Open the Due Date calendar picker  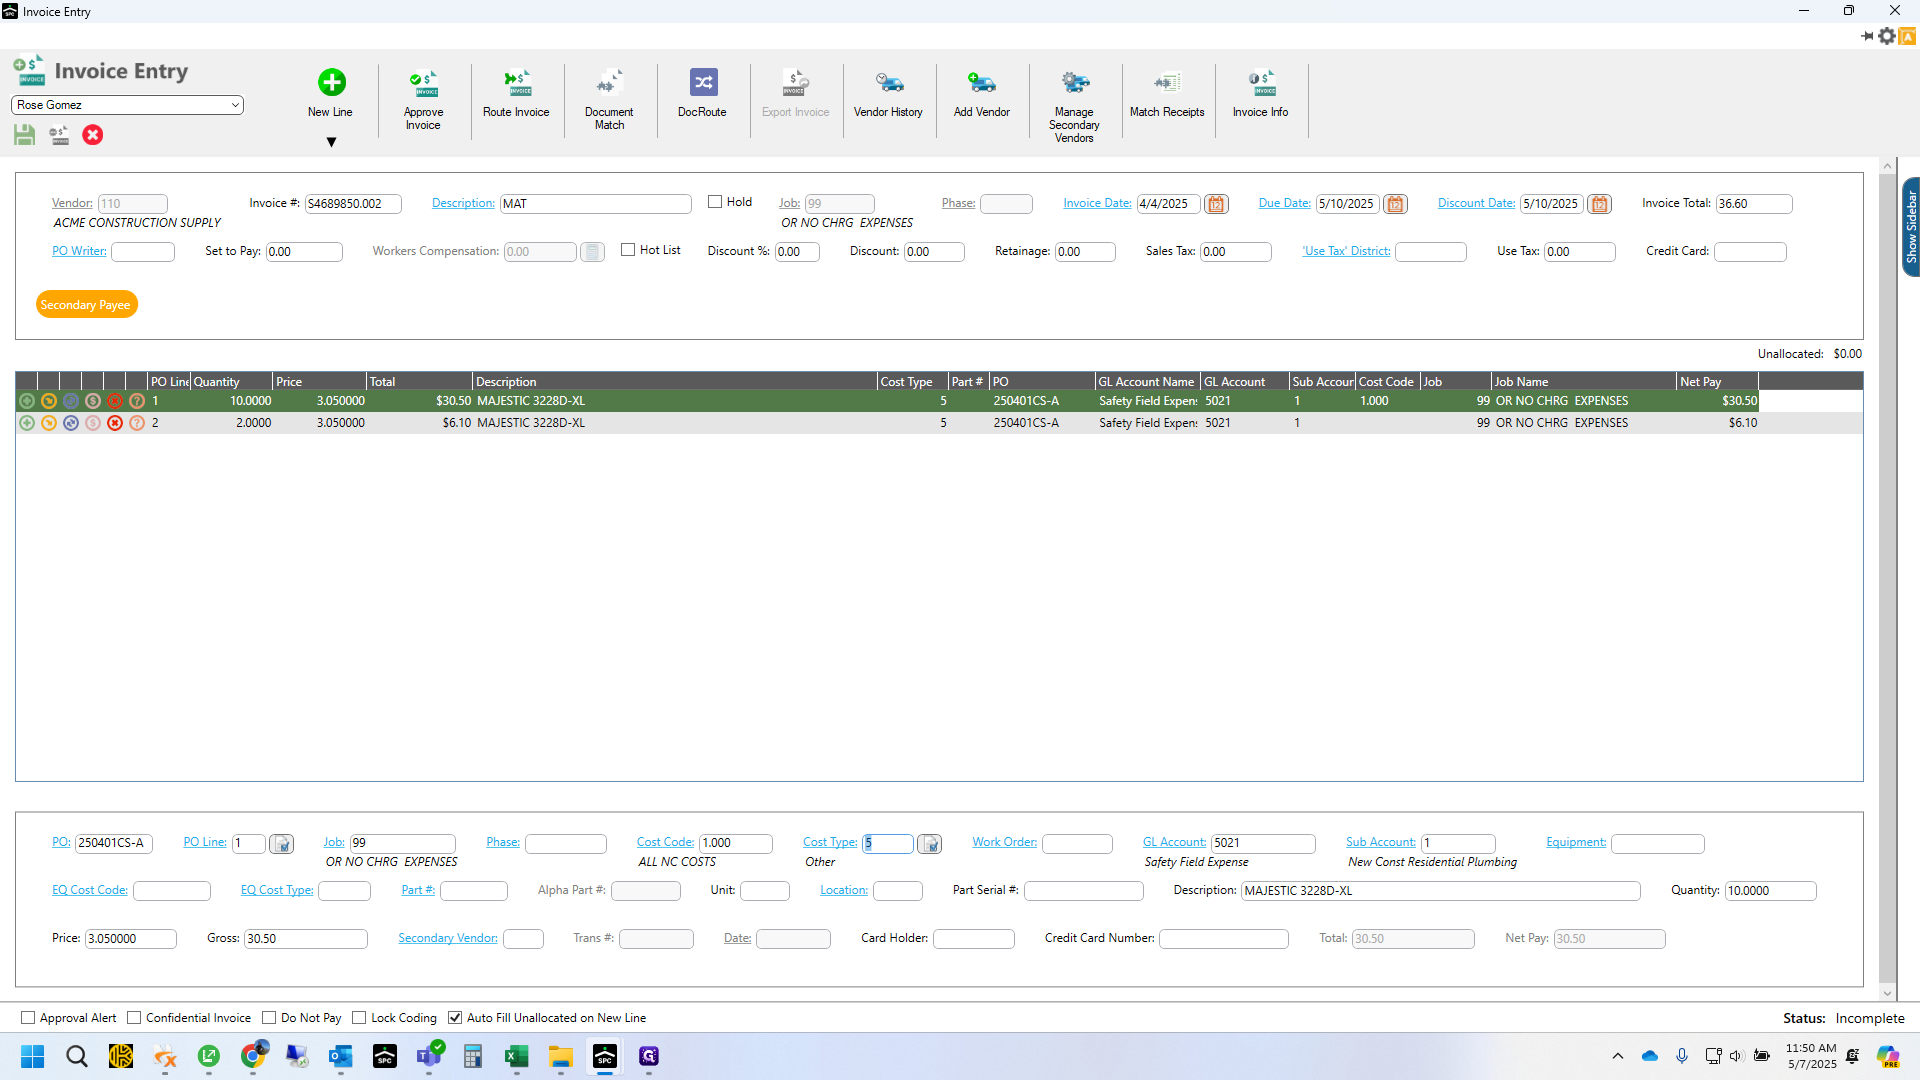click(x=1395, y=204)
